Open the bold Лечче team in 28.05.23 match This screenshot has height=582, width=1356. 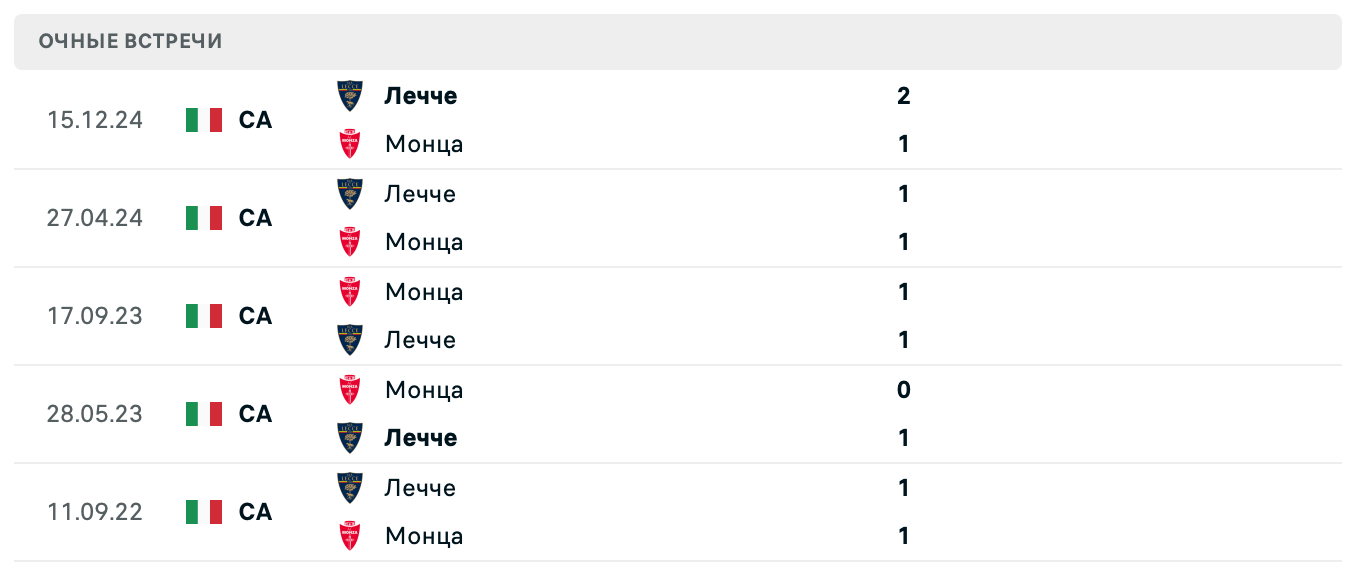point(421,438)
